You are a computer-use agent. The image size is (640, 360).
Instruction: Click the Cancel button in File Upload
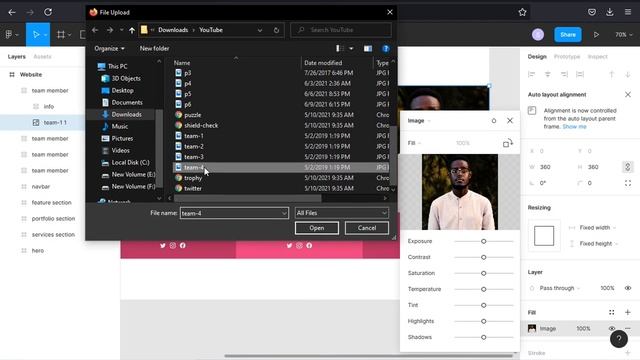[367, 228]
